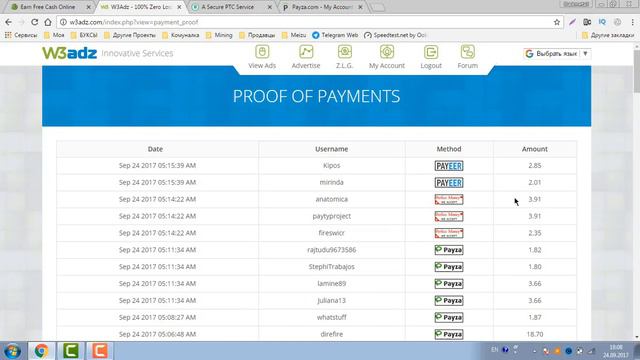Open the Forum icon
The height and width of the screenshot is (360, 640).
click(x=468, y=52)
